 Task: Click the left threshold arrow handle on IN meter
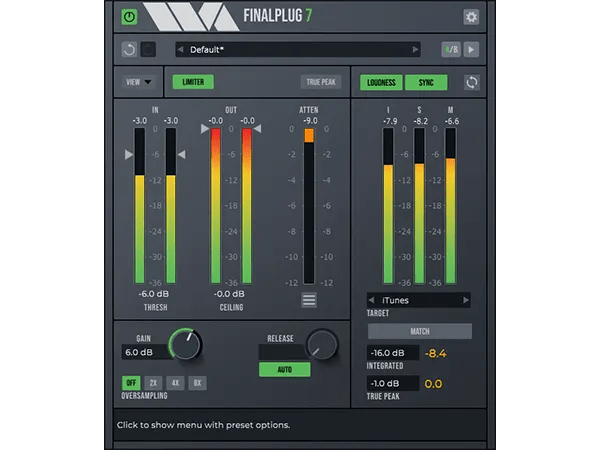129,155
